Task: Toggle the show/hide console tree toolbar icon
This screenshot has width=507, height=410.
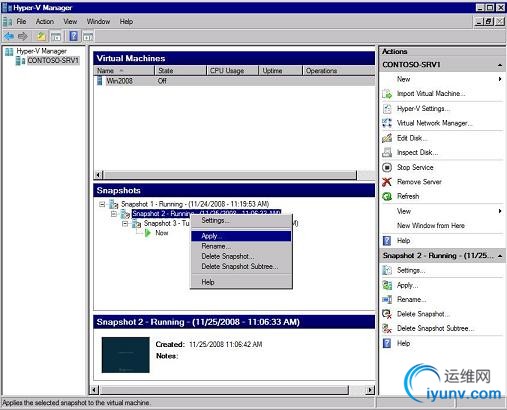Action: coord(56,36)
